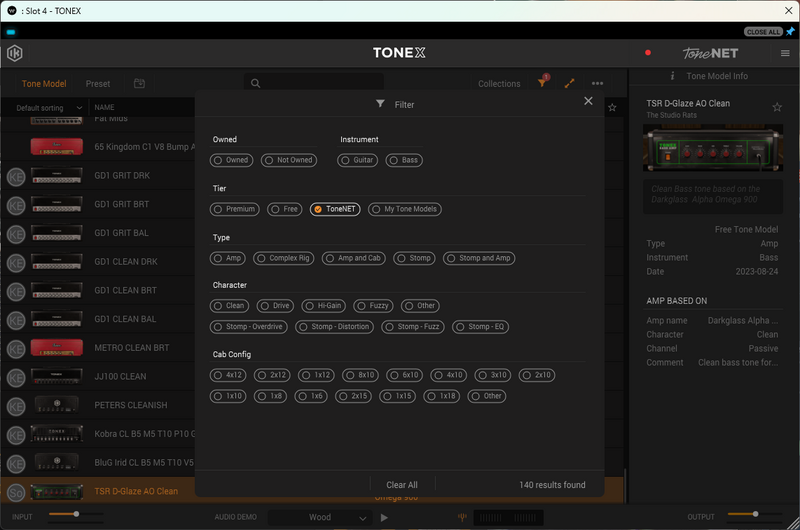Select the 2x15 cab config
Screen dimensions: 800x530
353,396
